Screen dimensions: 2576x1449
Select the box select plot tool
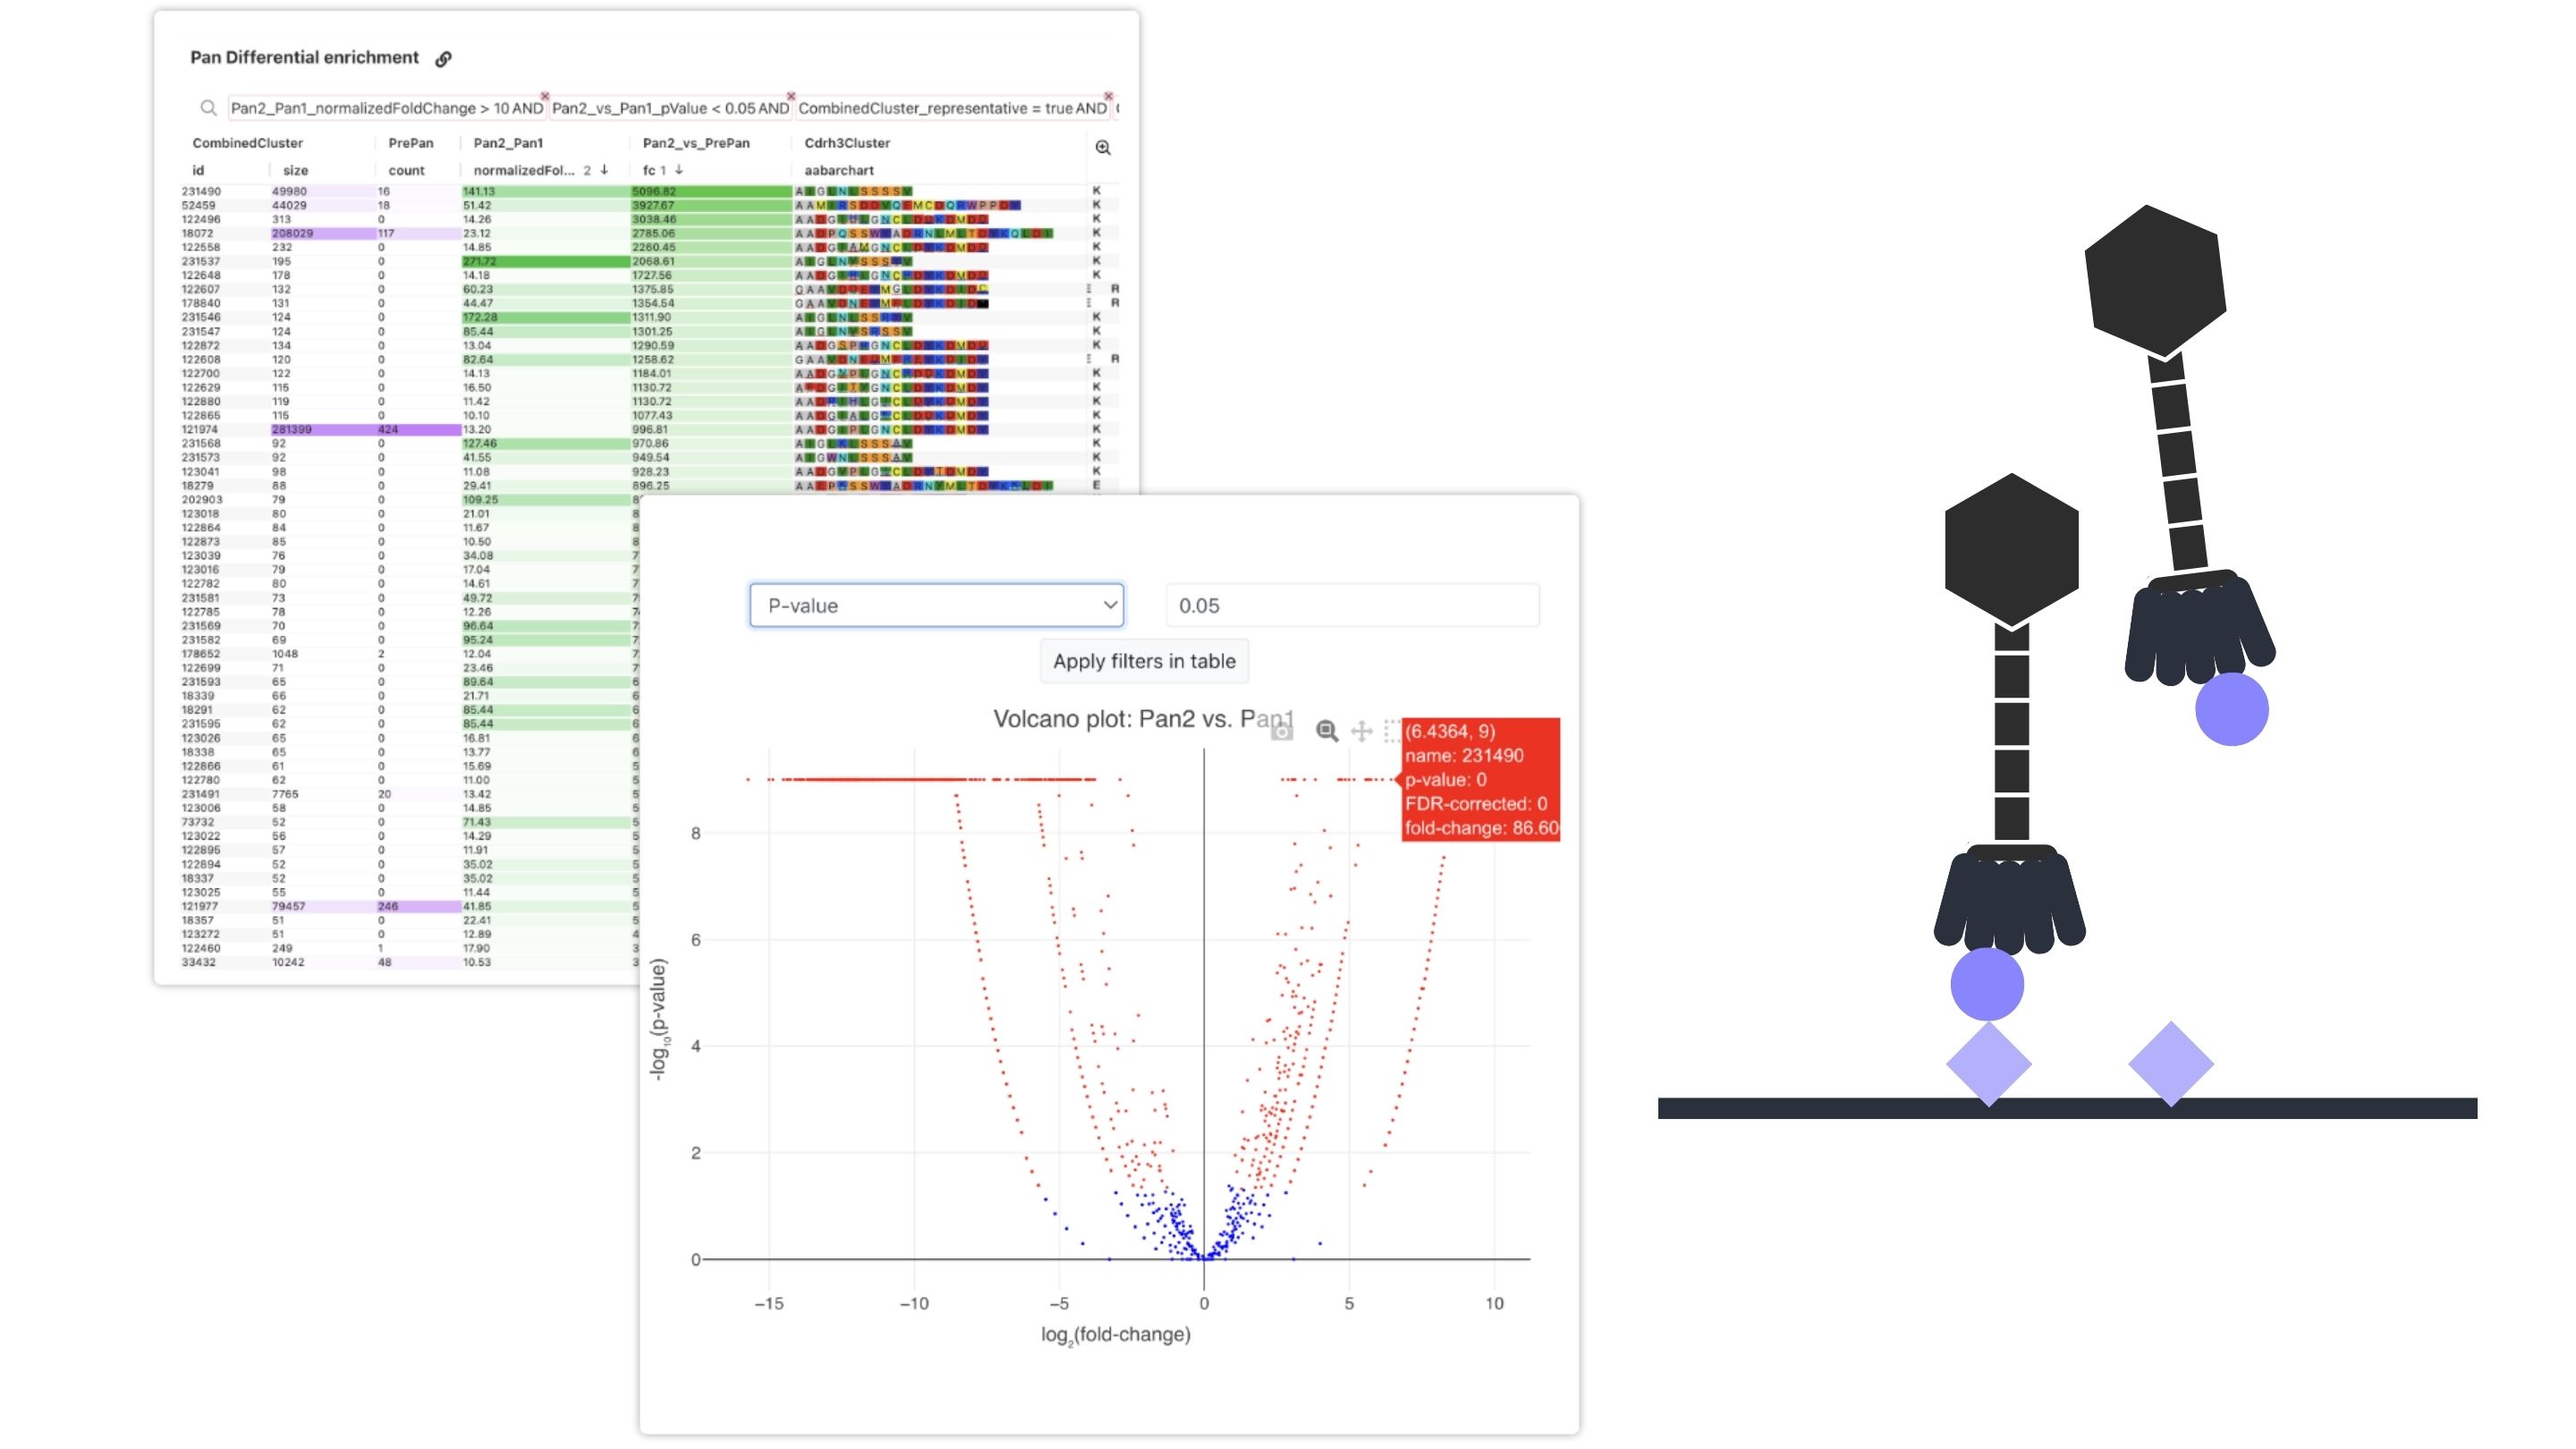1391,732
